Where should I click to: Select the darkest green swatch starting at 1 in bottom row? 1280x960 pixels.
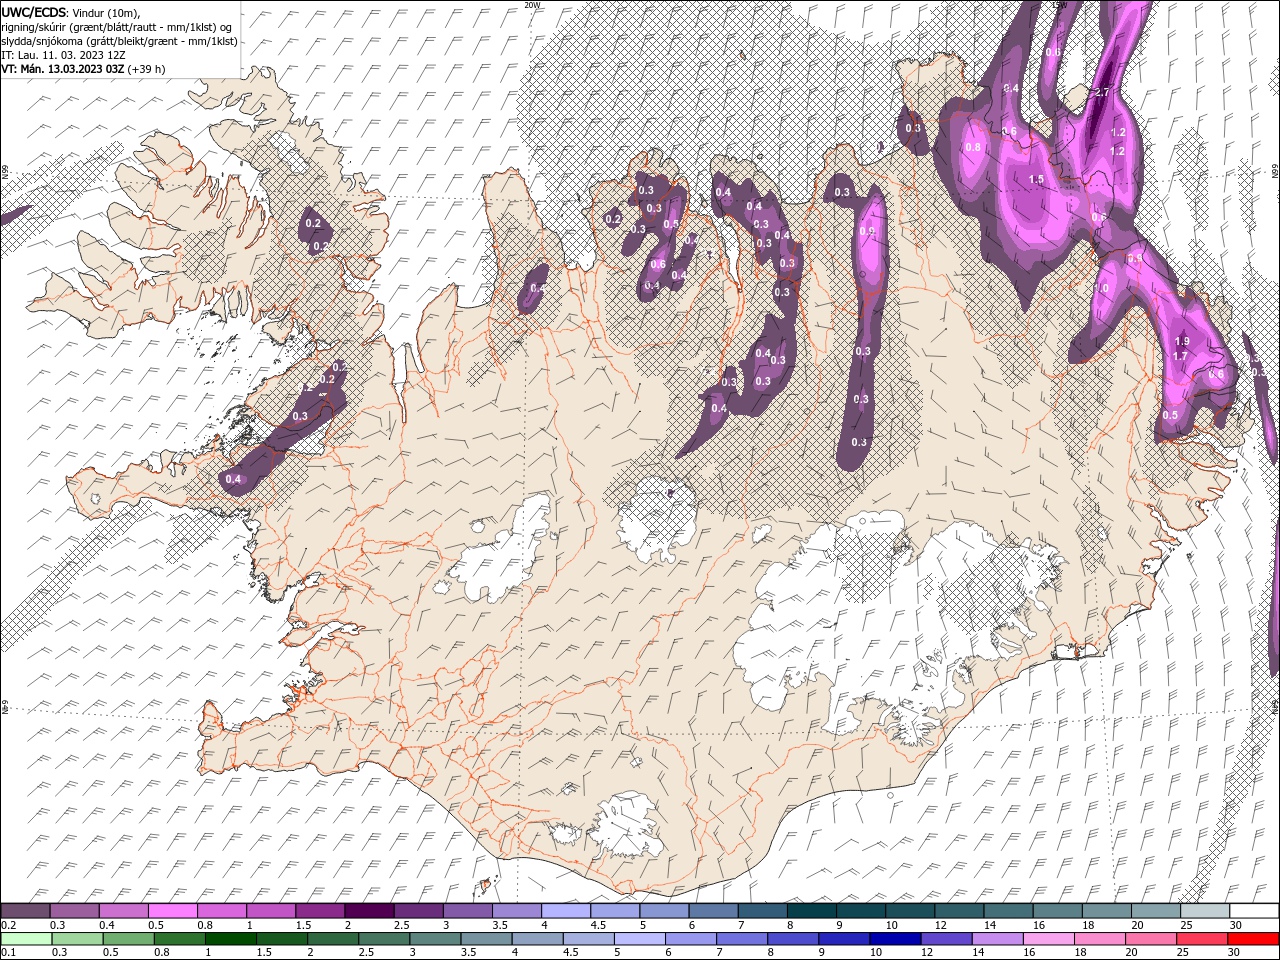(x=231, y=939)
